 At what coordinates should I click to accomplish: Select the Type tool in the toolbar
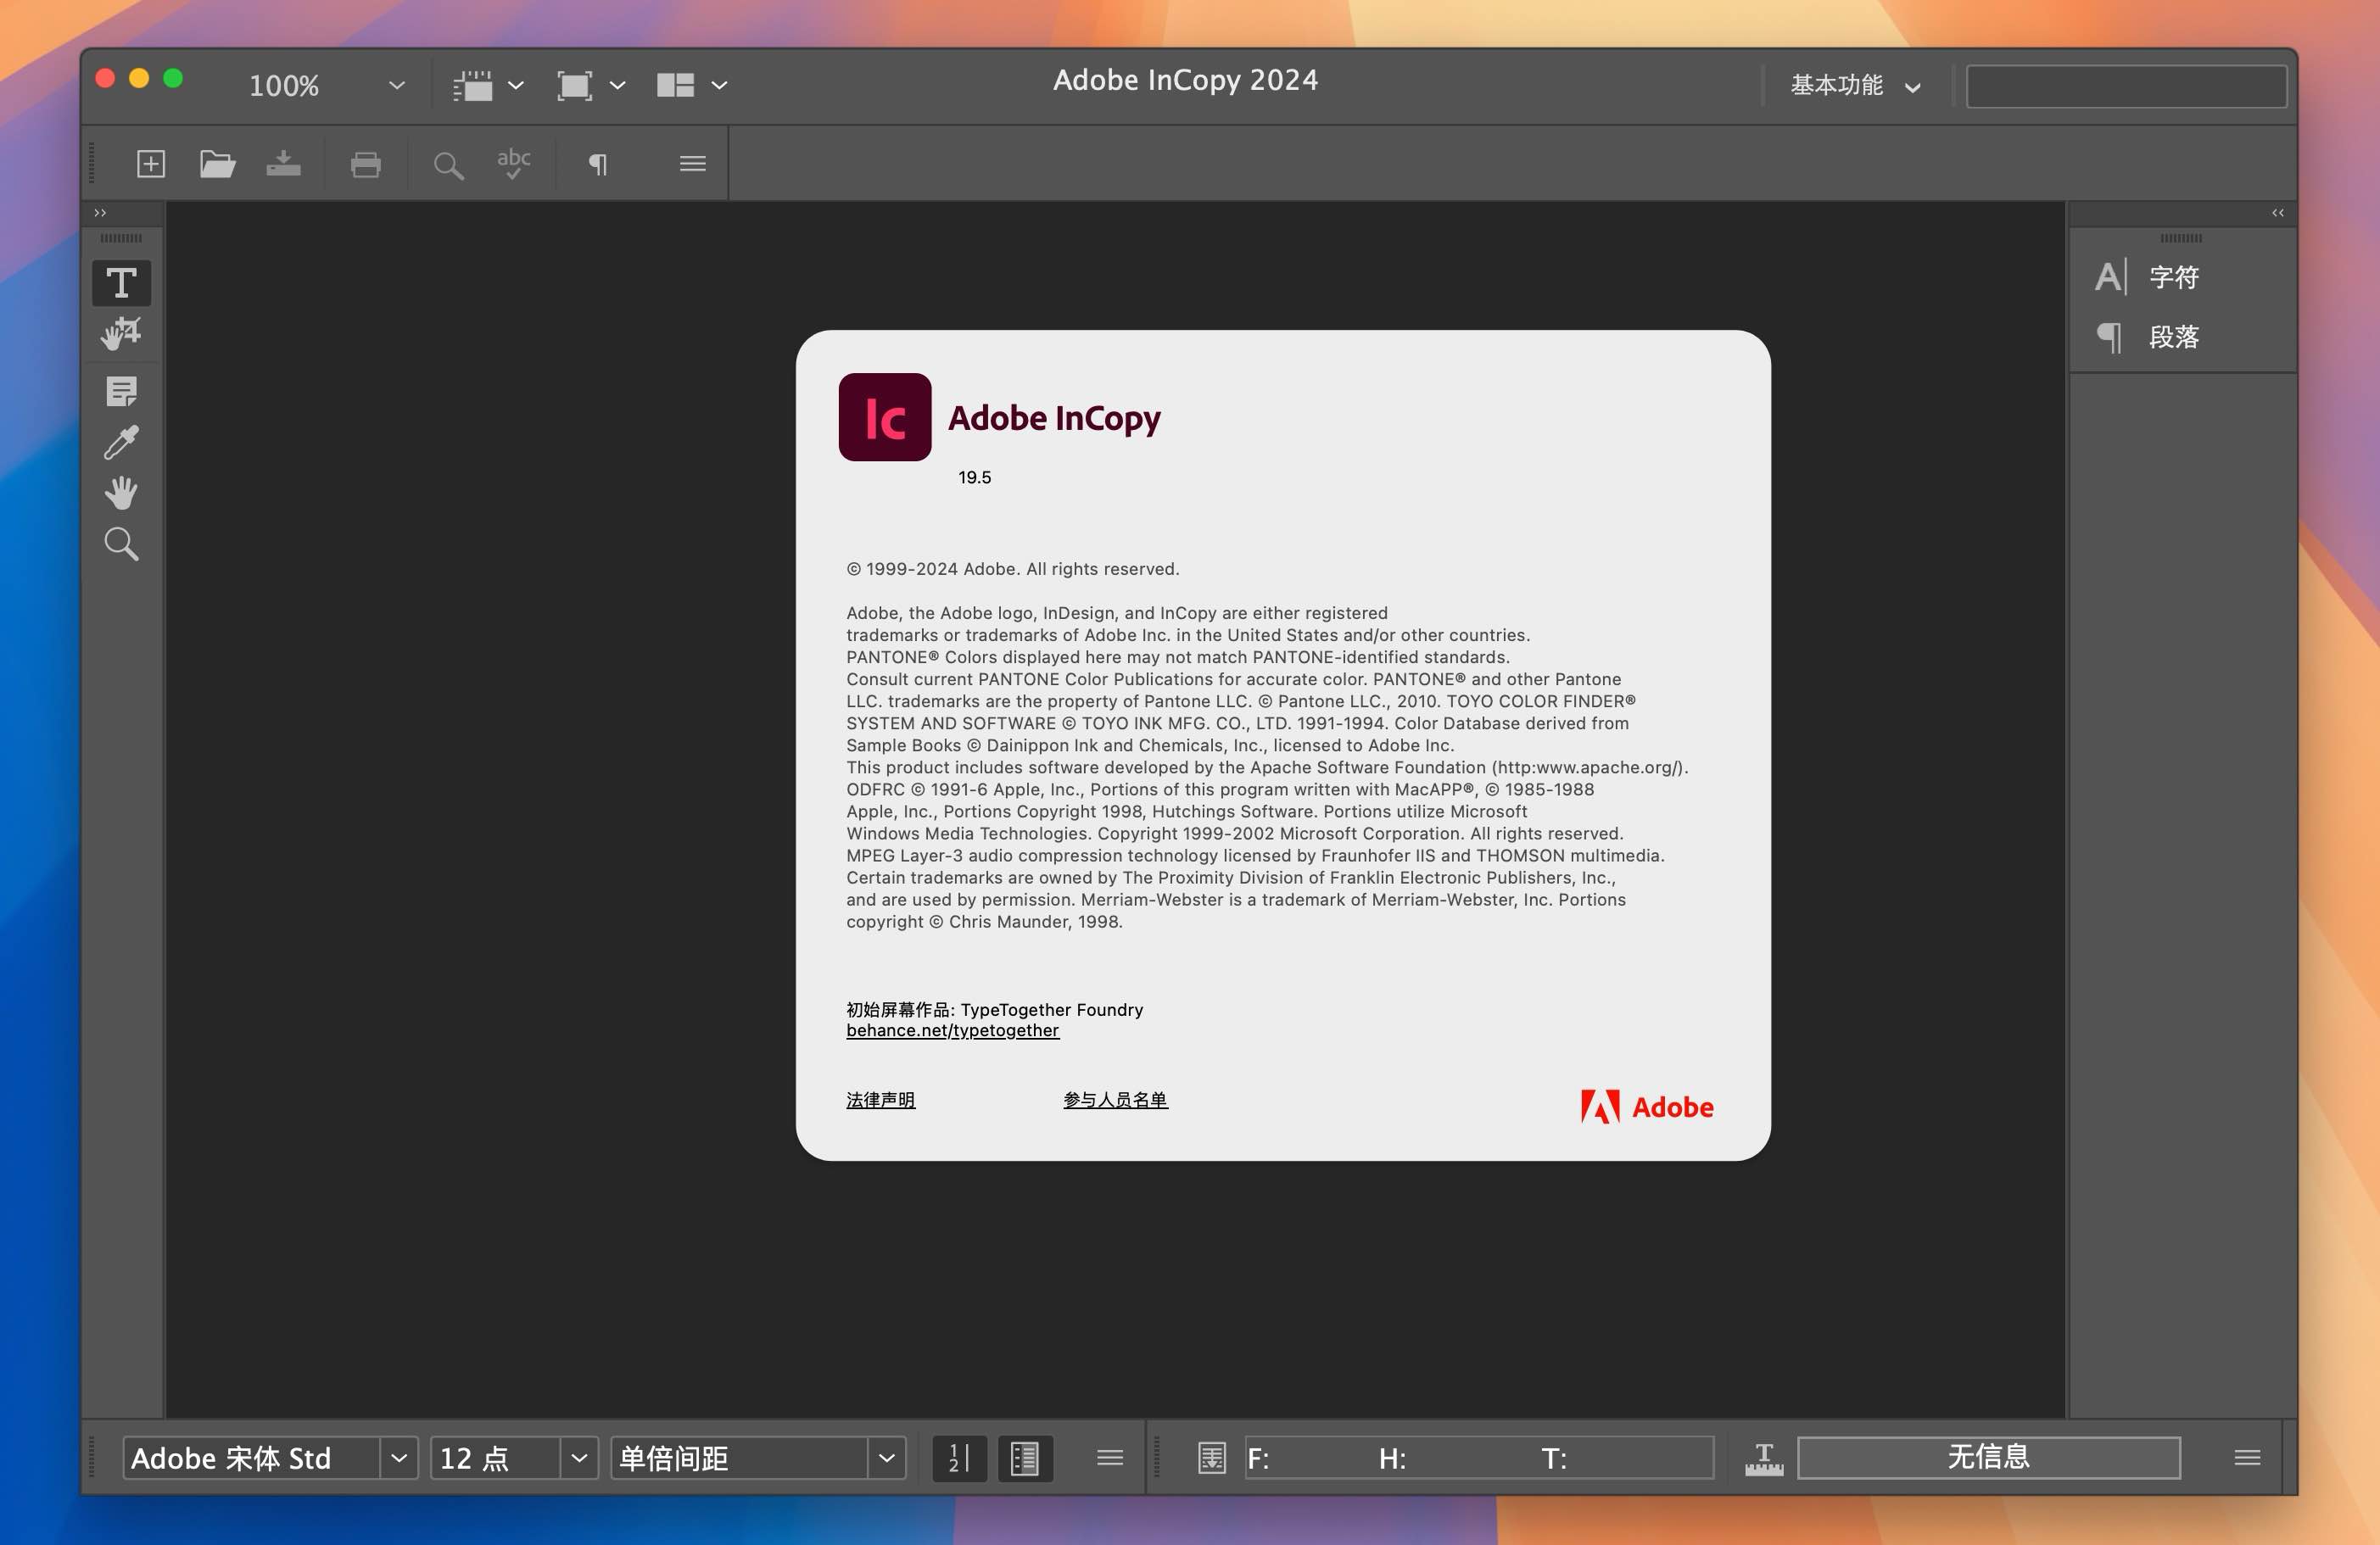[x=121, y=283]
